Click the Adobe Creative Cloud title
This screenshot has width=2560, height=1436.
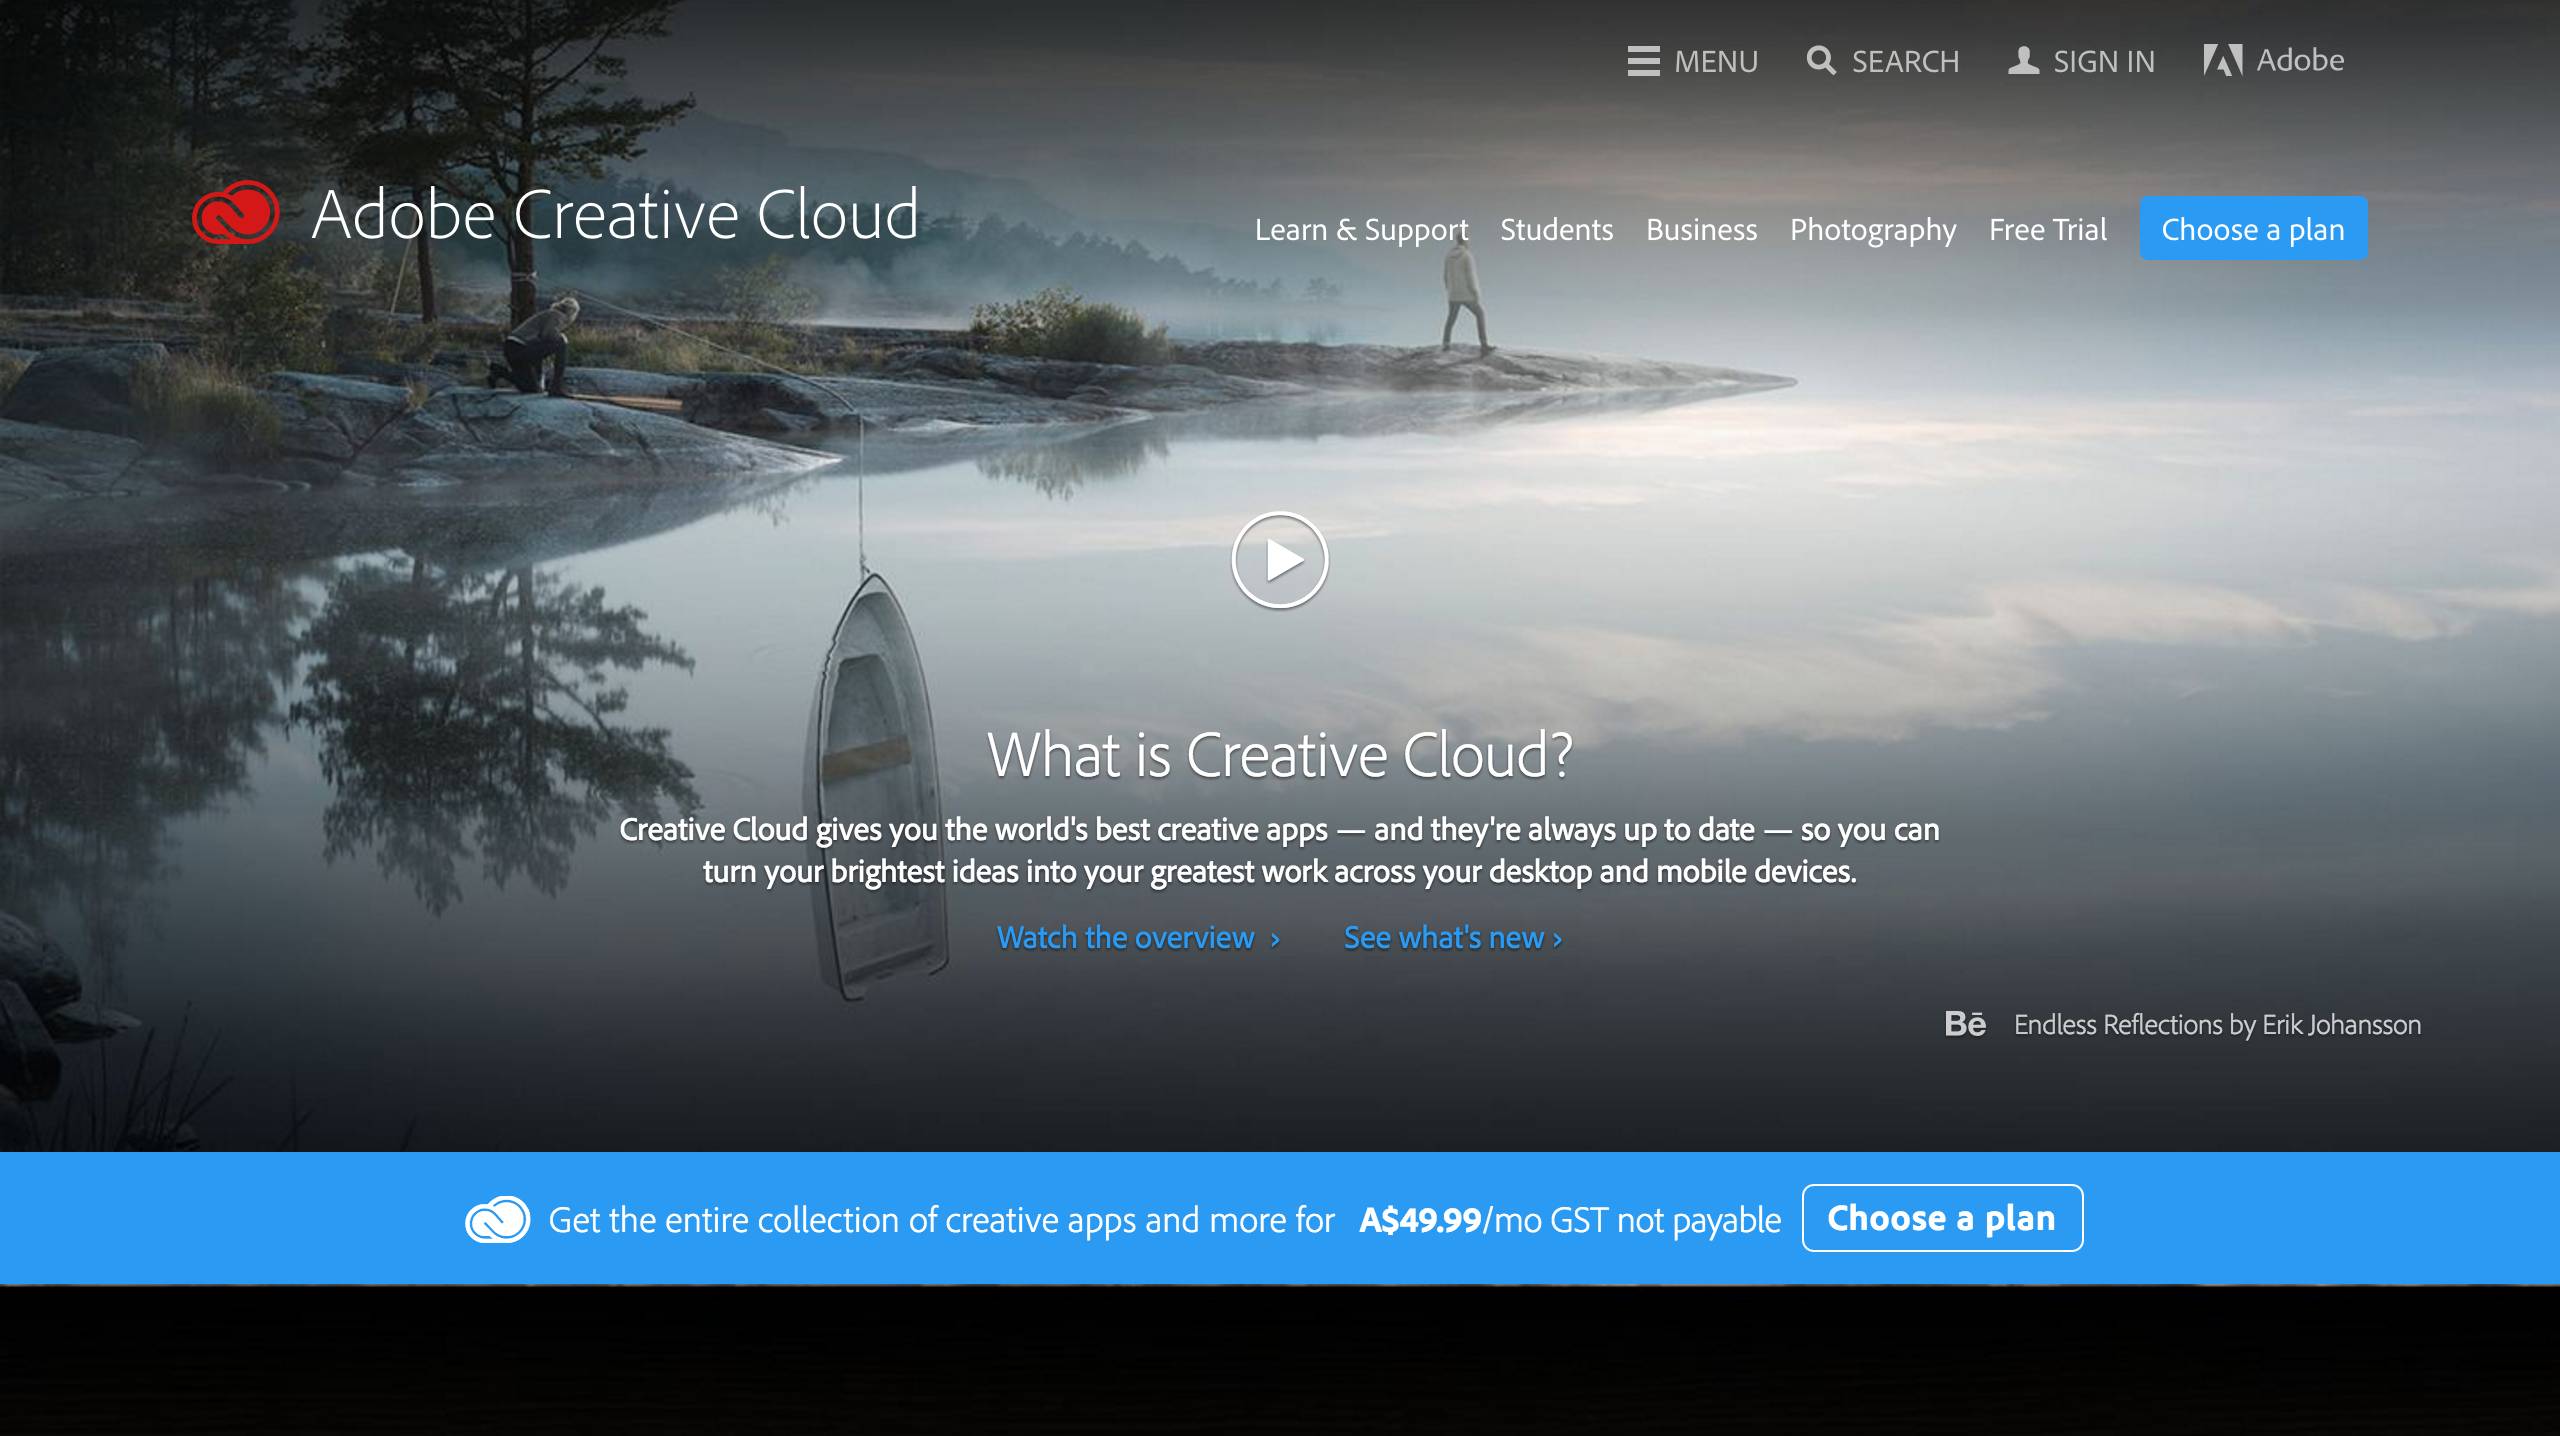tap(615, 214)
